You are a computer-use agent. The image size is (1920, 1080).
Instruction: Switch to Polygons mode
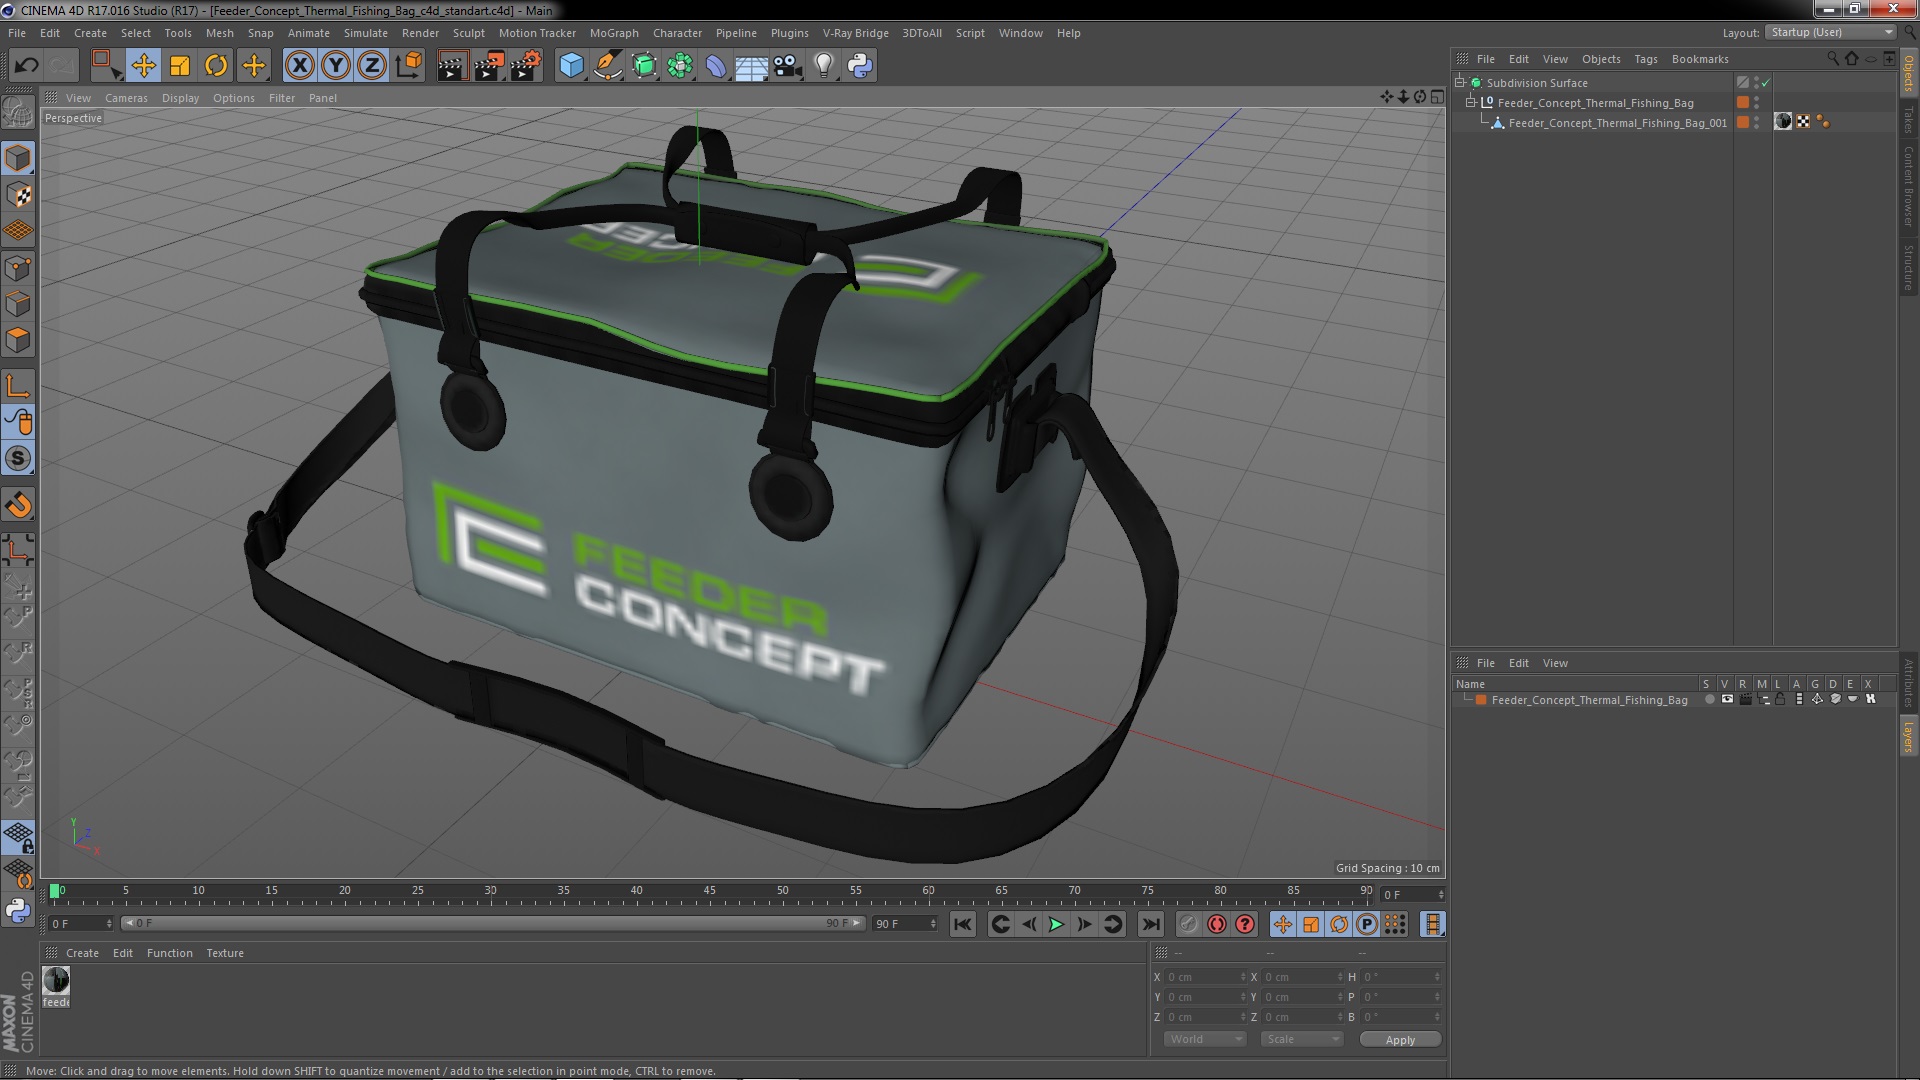coord(18,340)
